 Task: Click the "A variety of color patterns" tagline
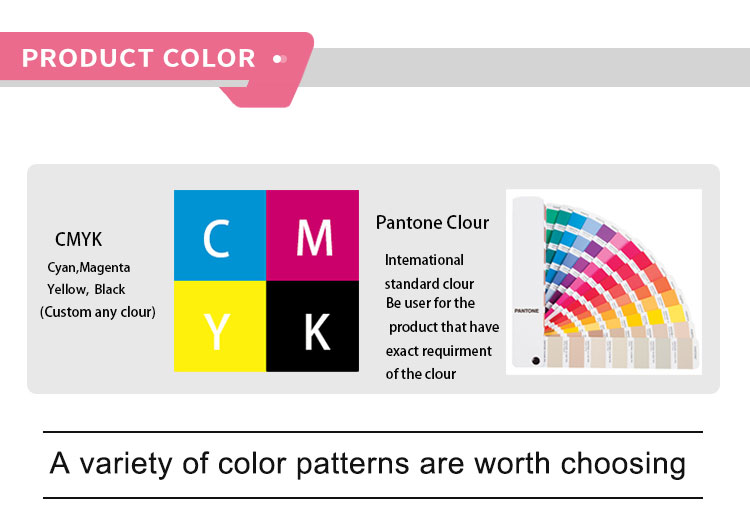coord(368,464)
